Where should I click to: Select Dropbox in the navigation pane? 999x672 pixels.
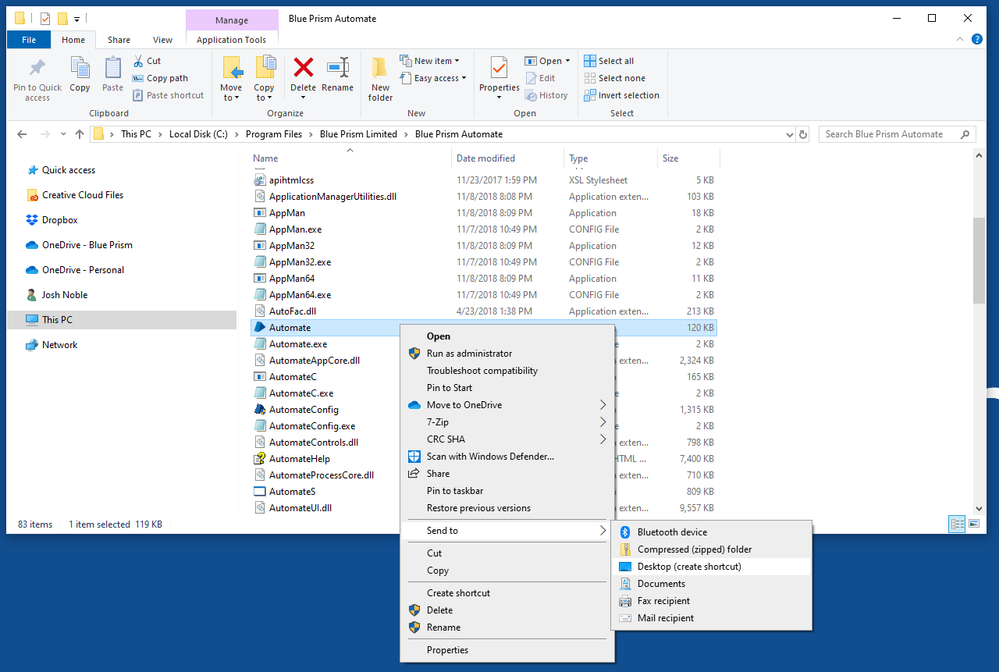click(59, 220)
